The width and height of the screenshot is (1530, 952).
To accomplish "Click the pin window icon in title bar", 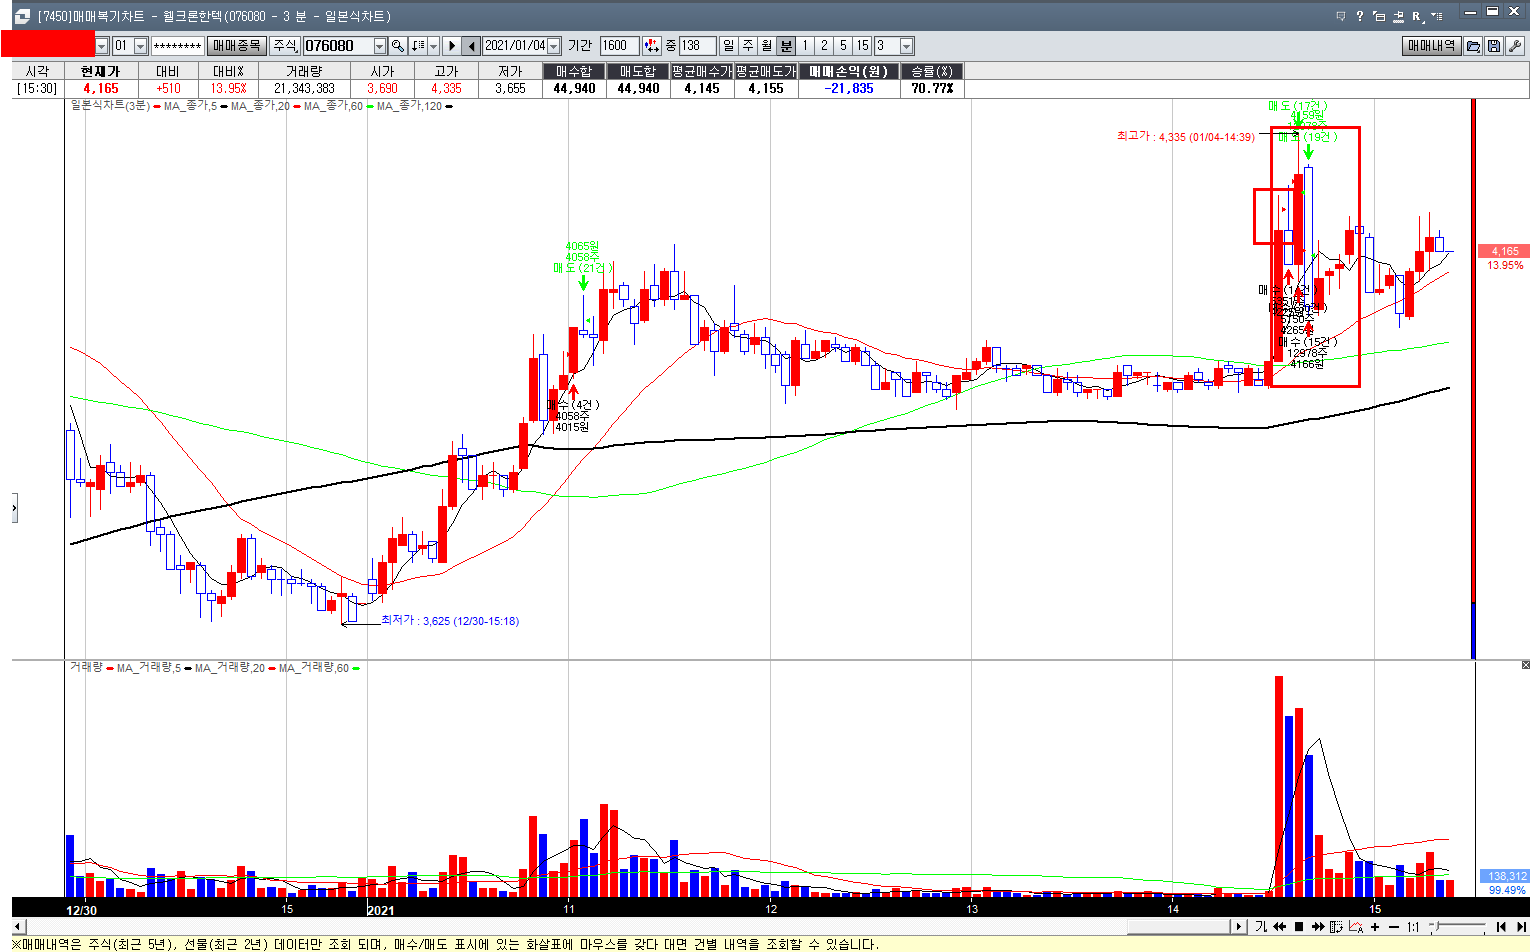I will click(x=1398, y=17).
